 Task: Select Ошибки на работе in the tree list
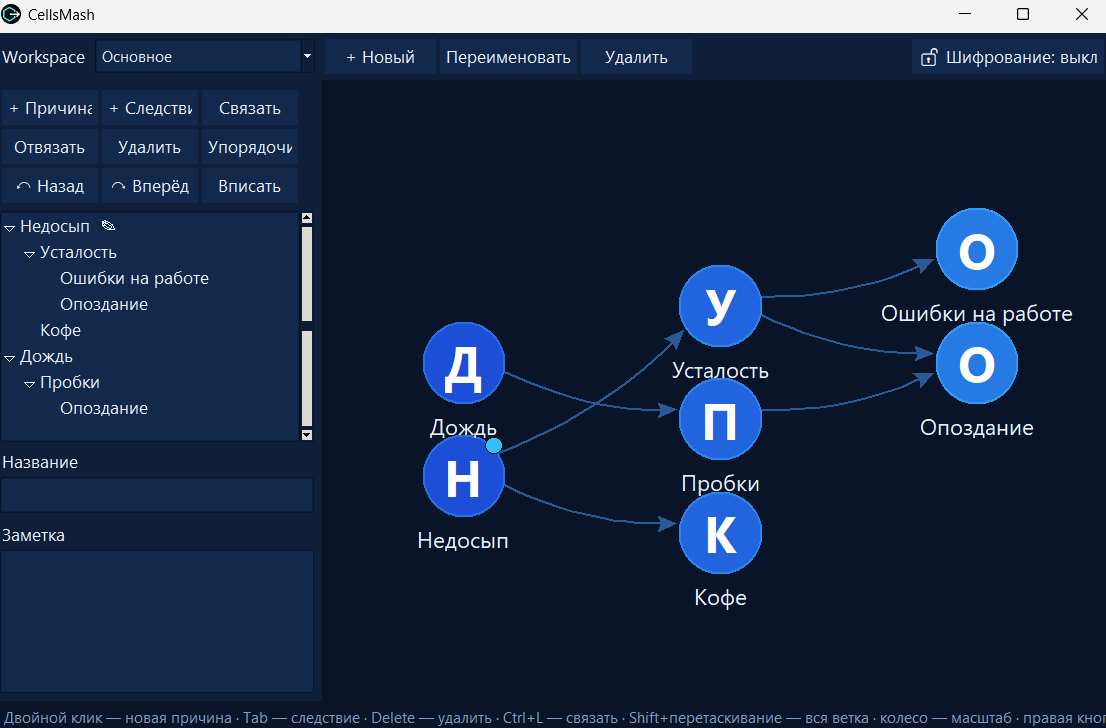pyautogui.click(x=134, y=279)
